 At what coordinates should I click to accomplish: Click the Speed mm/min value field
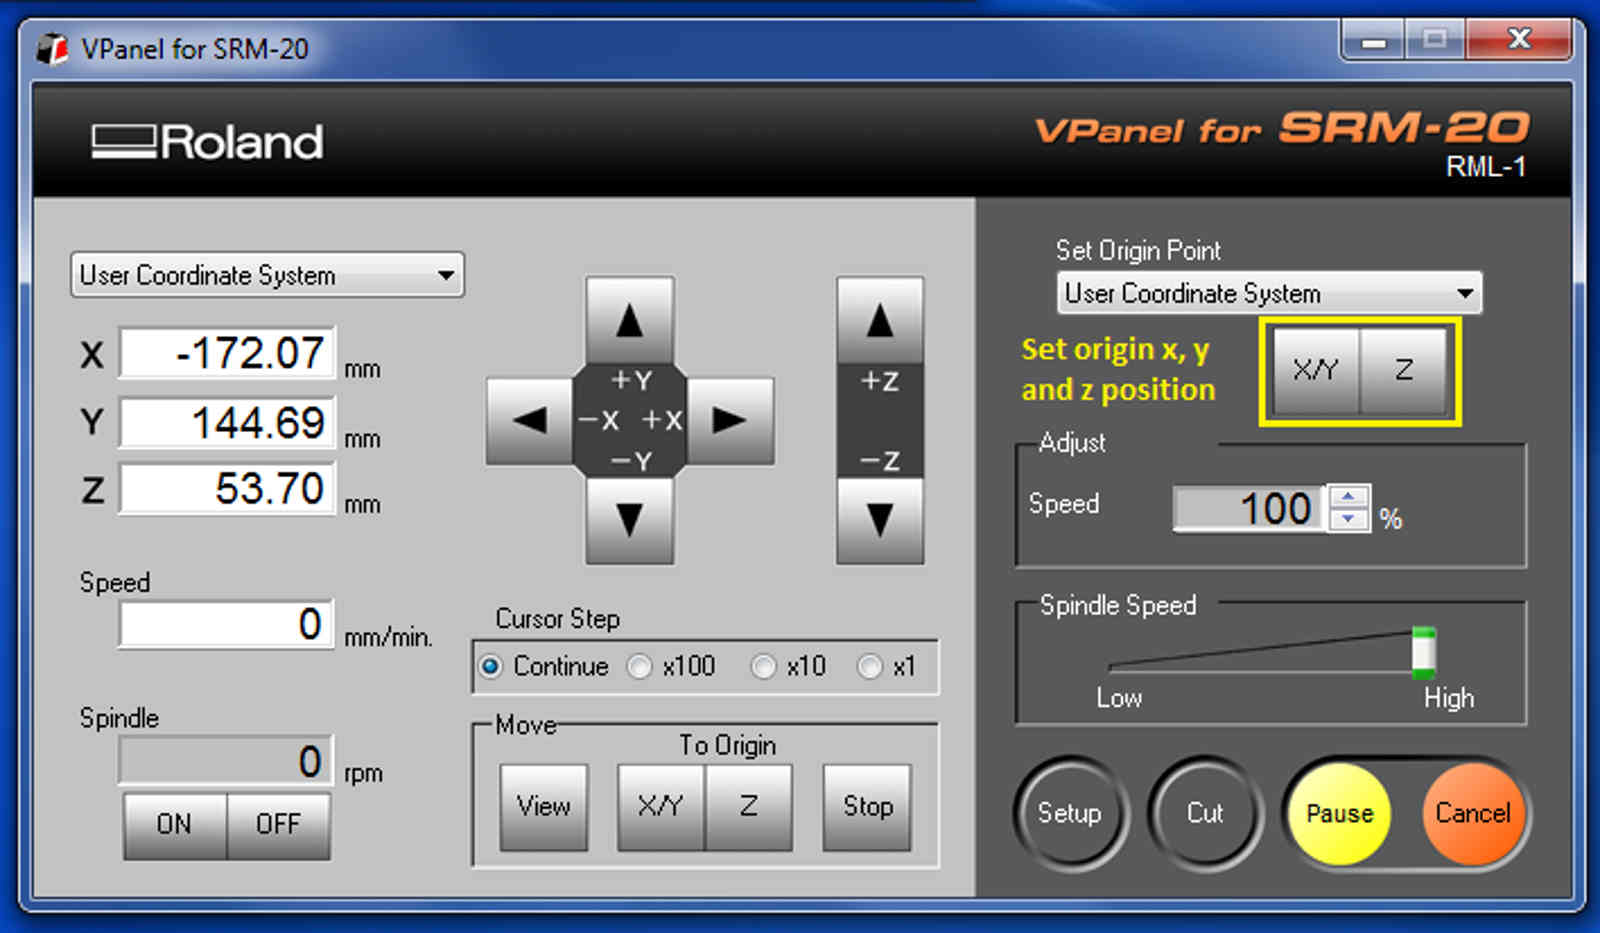point(227,625)
